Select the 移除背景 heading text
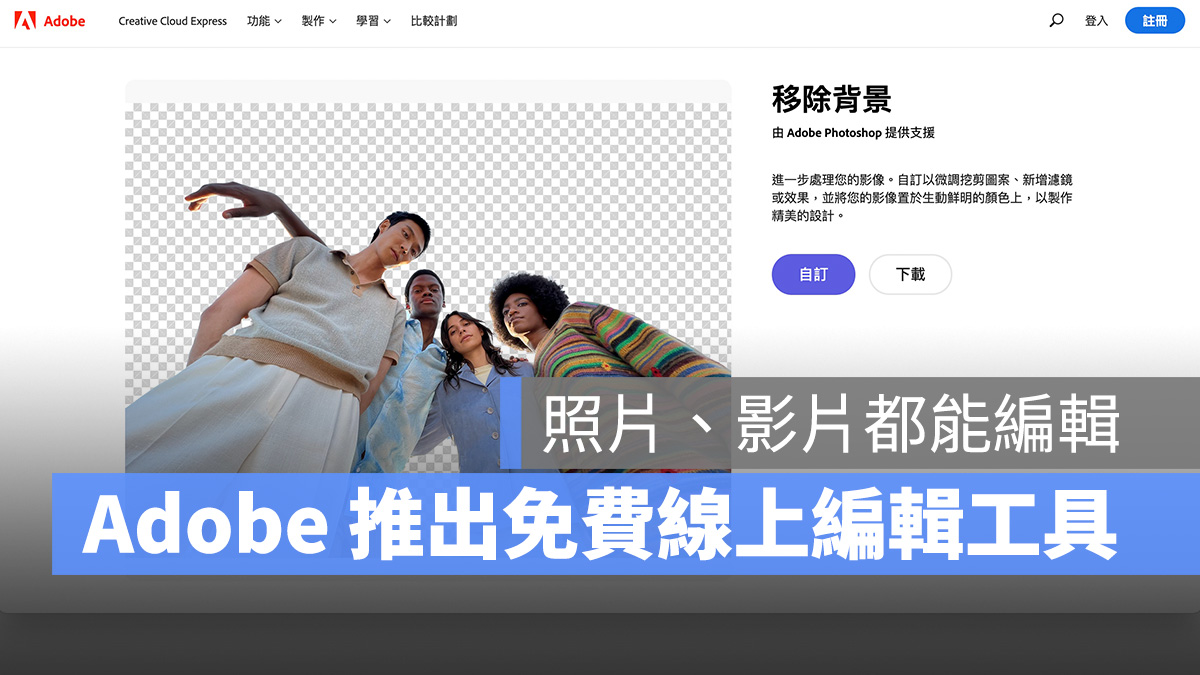The image size is (1200, 675). click(x=831, y=99)
